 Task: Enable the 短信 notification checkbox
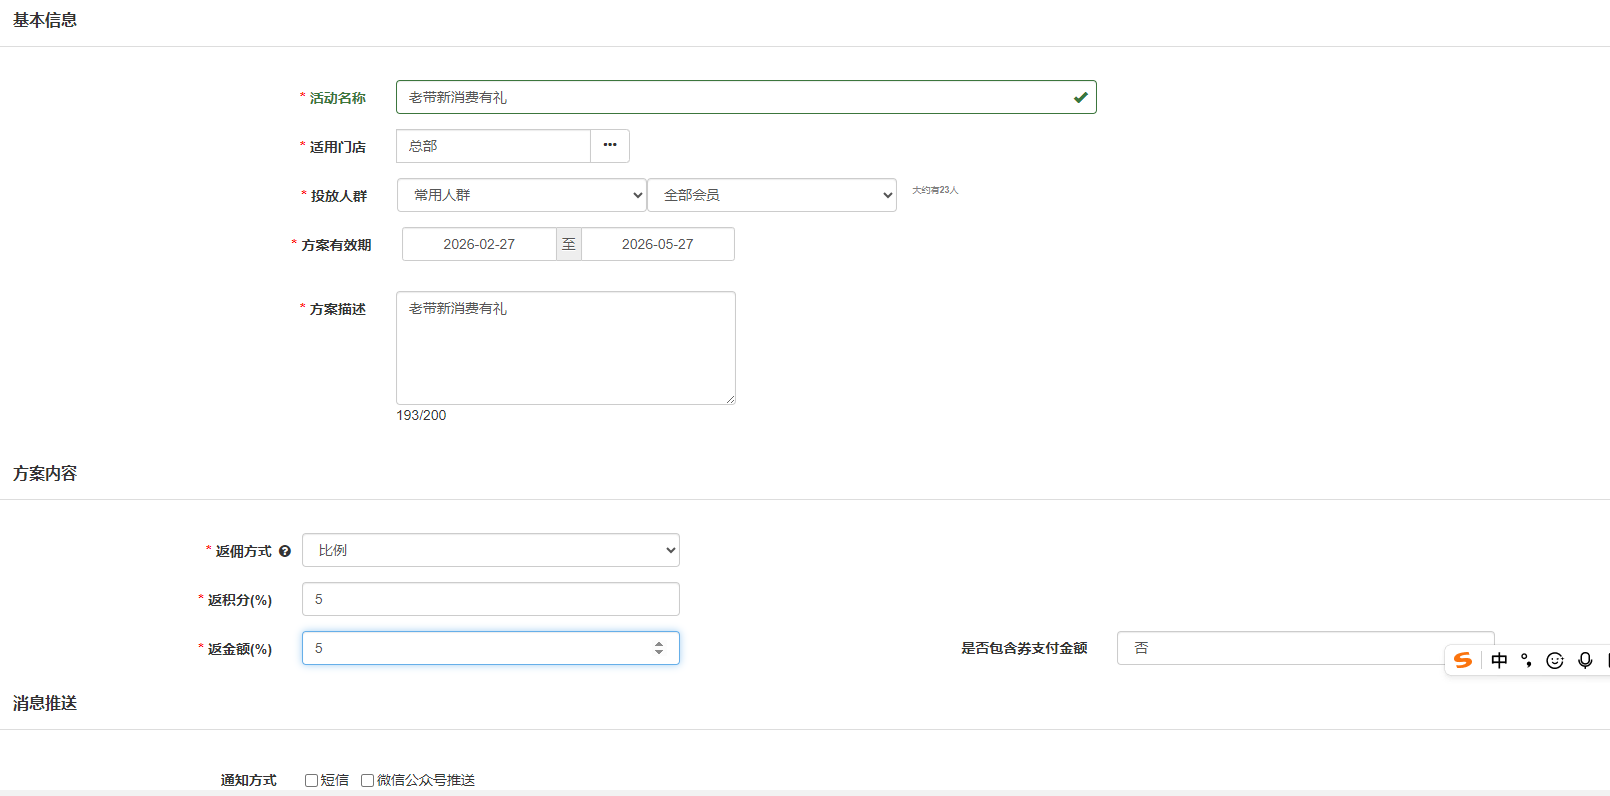click(312, 780)
